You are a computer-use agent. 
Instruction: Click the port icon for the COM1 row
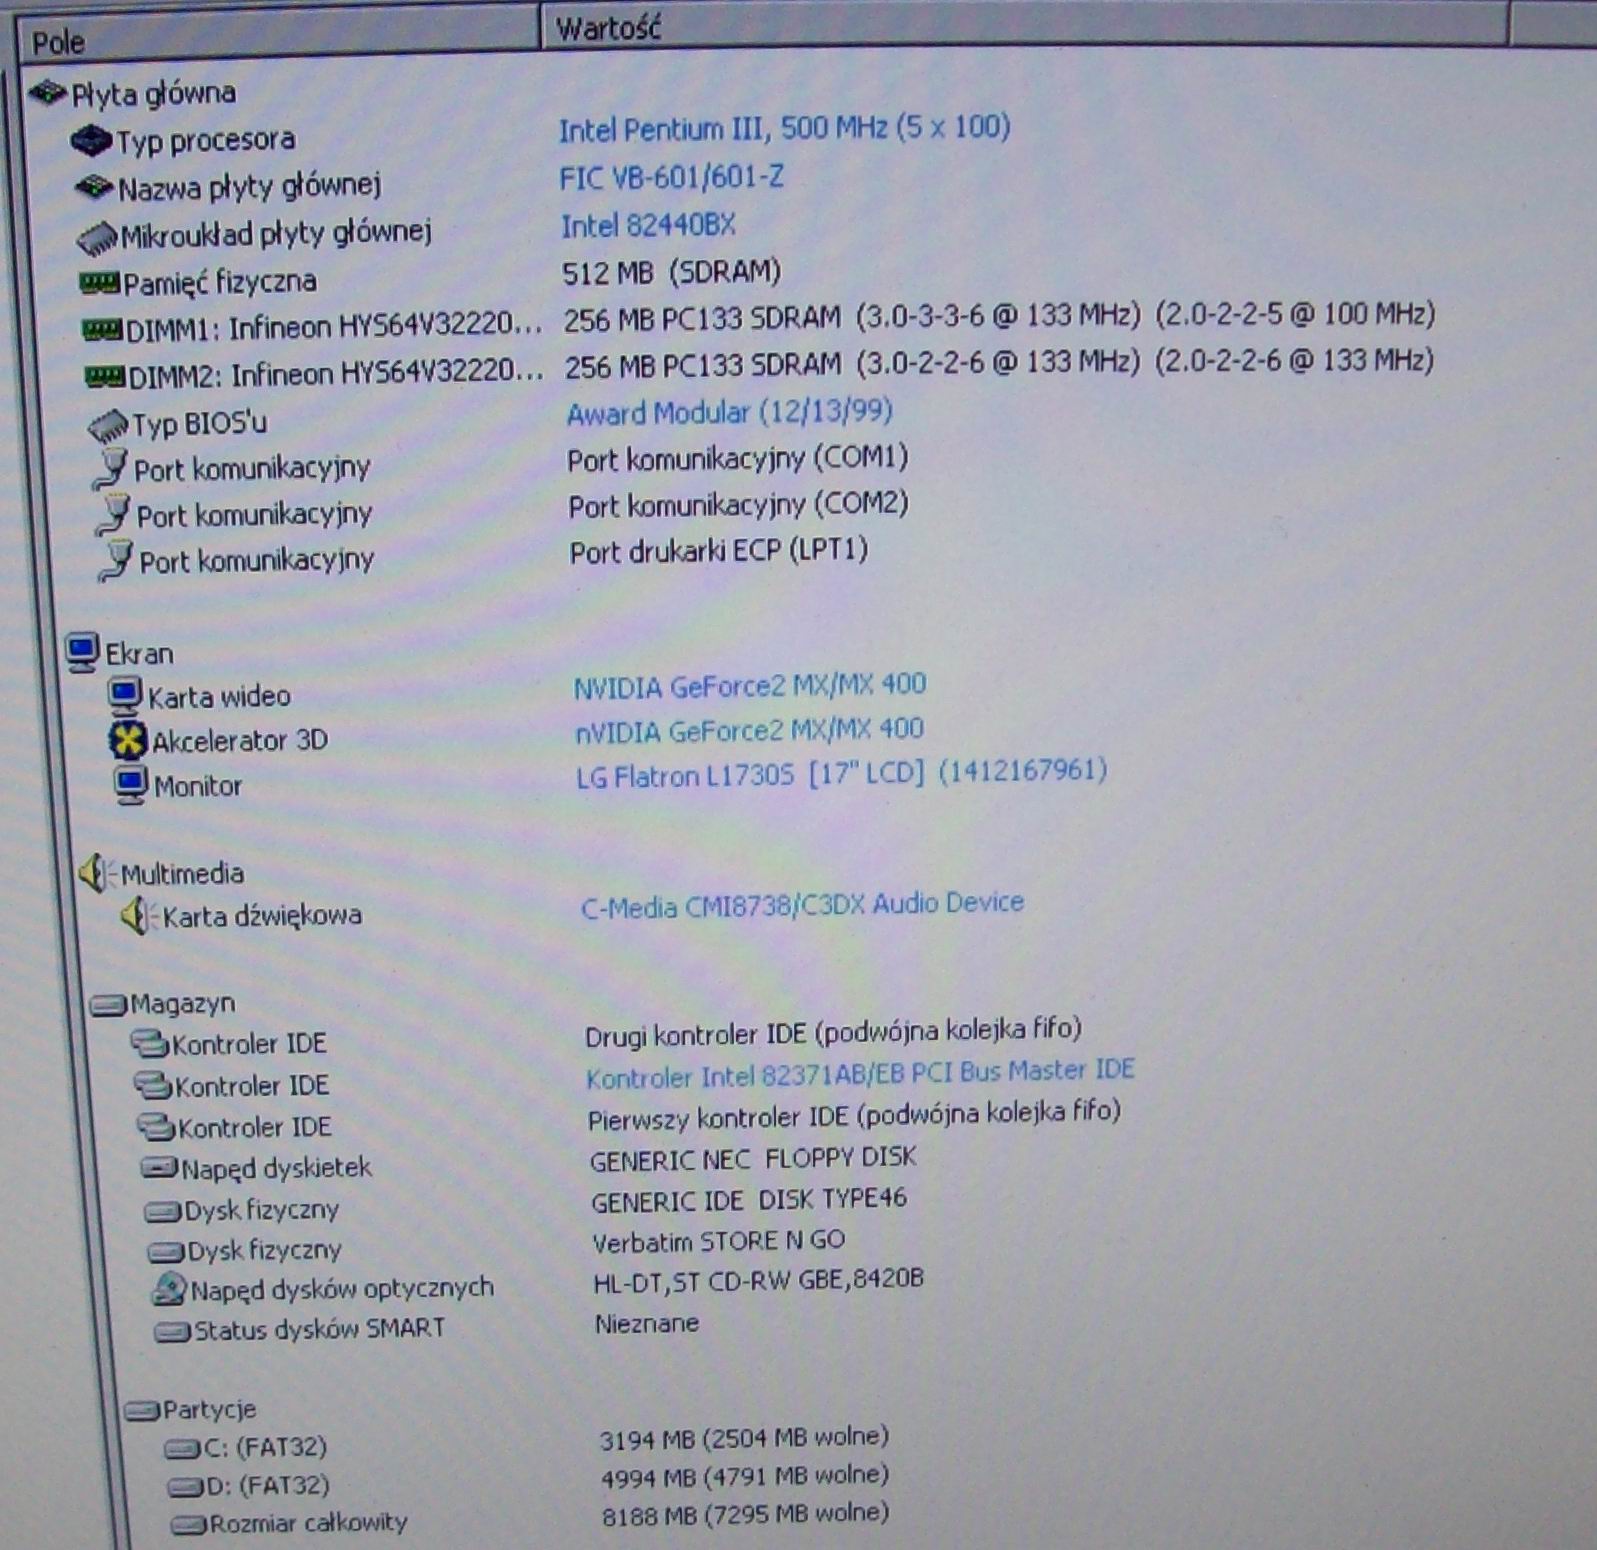111,469
